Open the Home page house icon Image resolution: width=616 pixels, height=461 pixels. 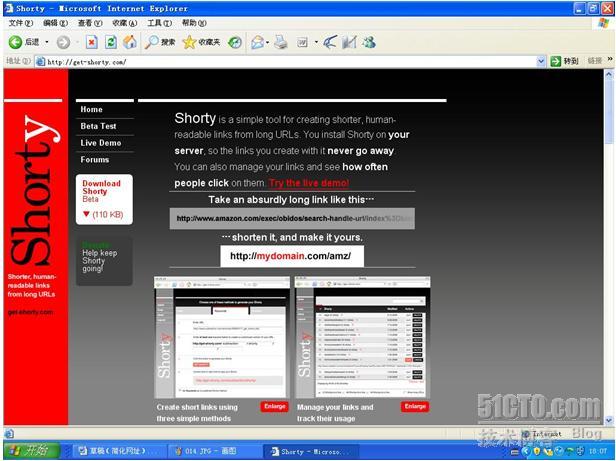130,42
